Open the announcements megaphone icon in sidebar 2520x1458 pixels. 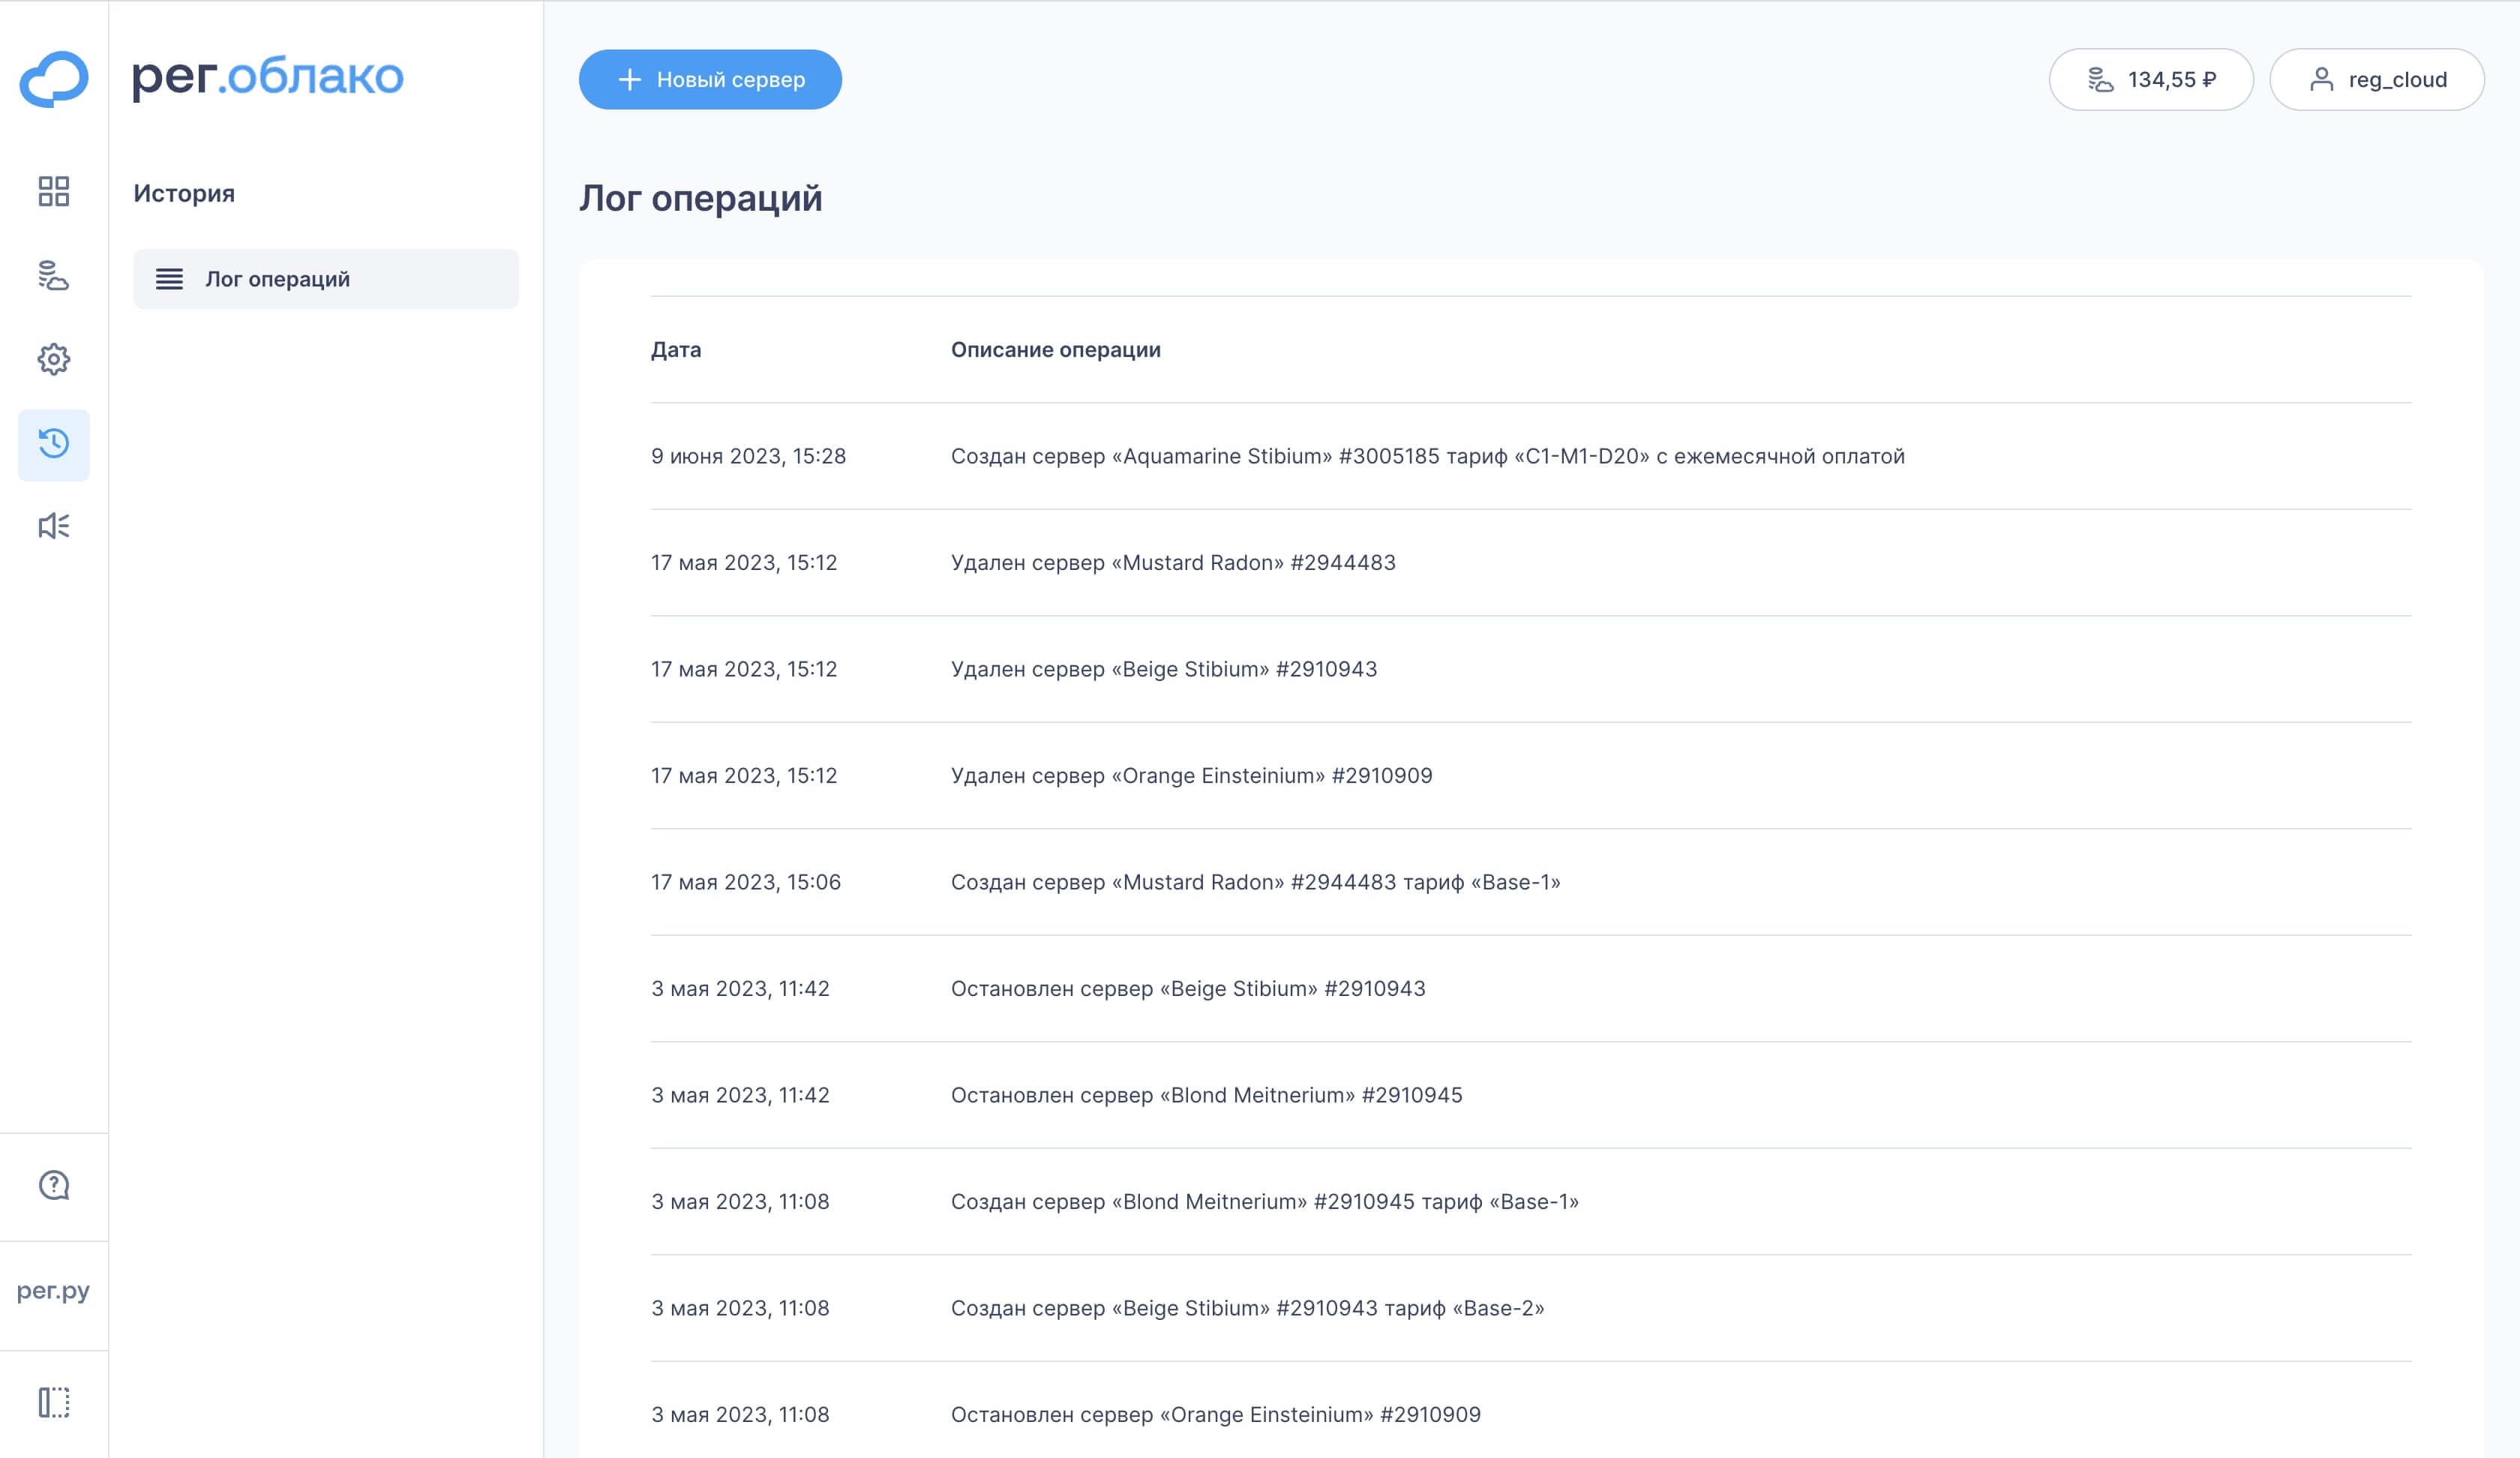[x=54, y=526]
